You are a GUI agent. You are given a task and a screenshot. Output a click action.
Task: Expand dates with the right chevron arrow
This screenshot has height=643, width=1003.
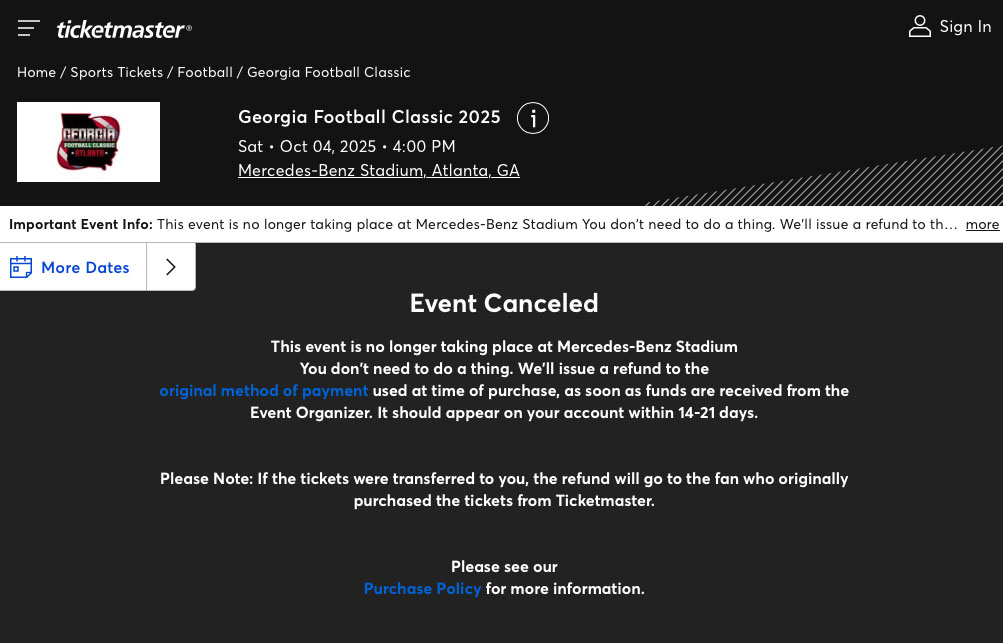coord(171,267)
